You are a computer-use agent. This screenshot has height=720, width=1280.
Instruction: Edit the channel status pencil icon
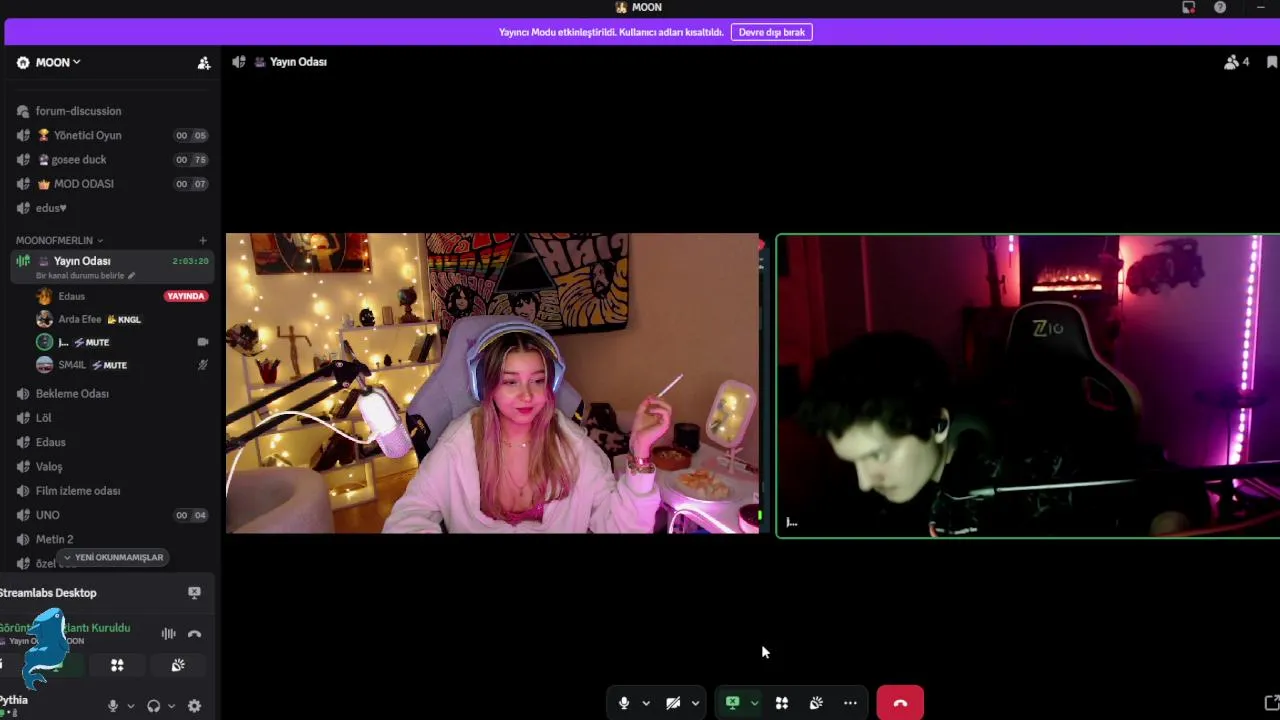coord(131,276)
